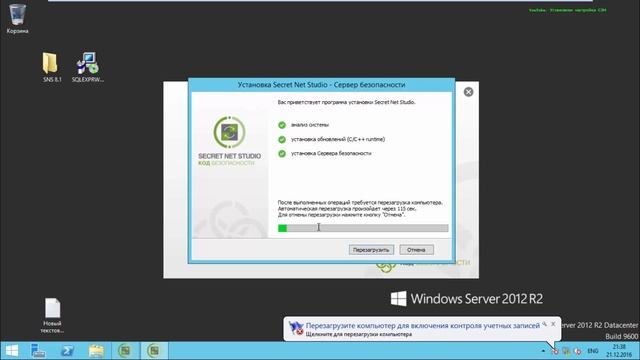Close the background Secret Net Studio splash window
This screenshot has height=360, width=640.
tap(468, 92)
